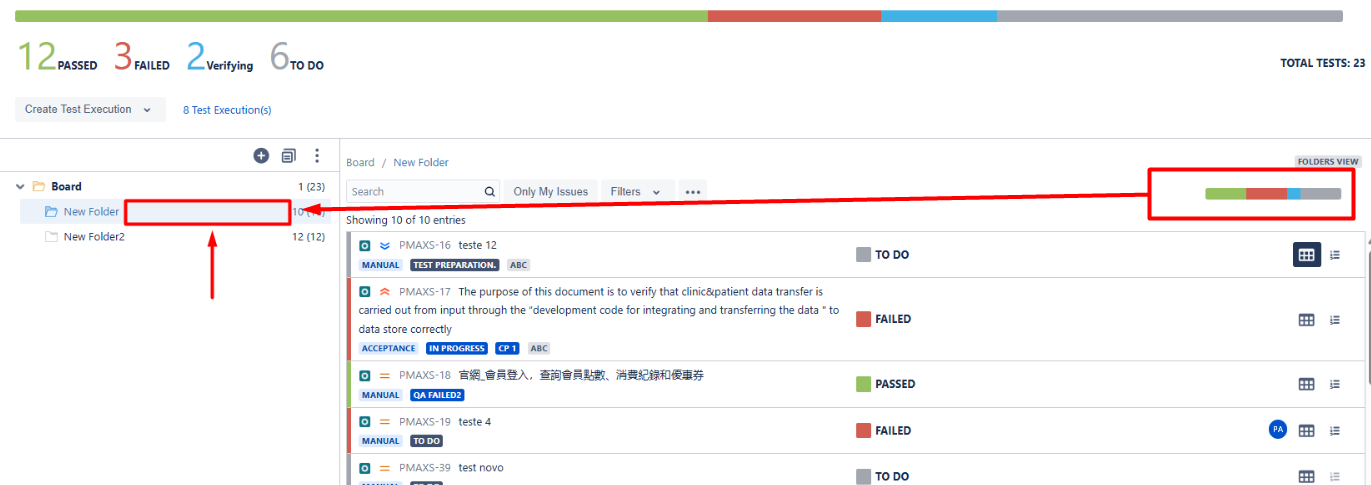1371x485 pixels.
Task: Click test type icon of PMAXS-18
Action: [x=365, y=375]
